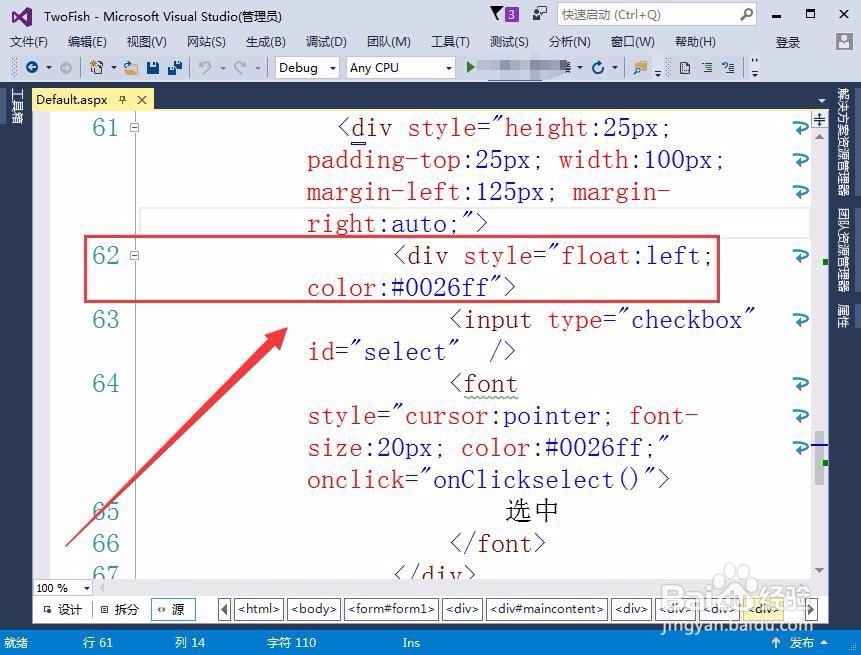Click the Refresh browser icon

(598, 68)
